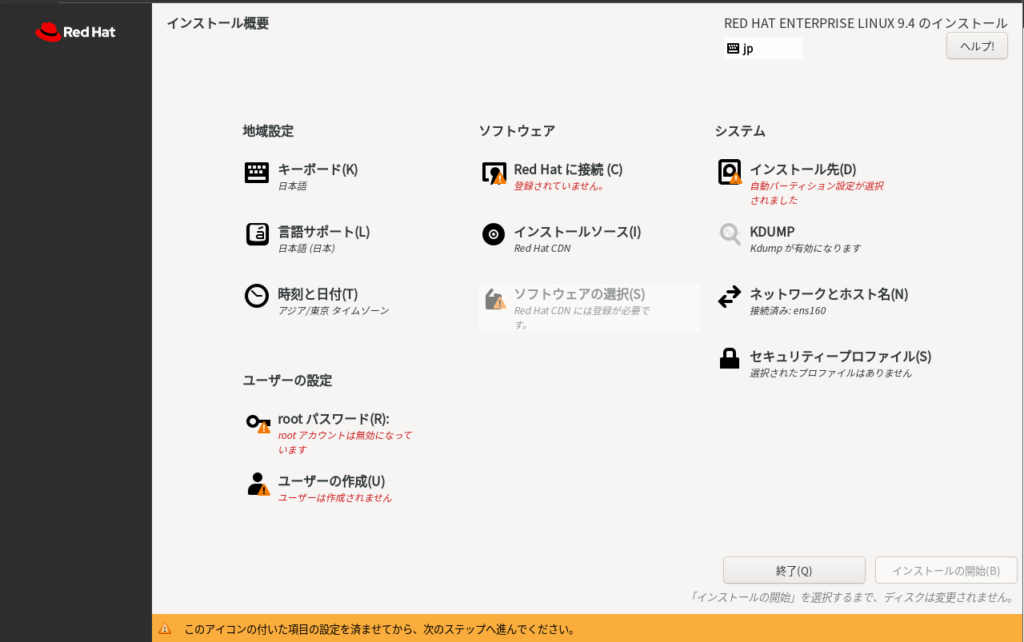Click the clock icon for 時刻と日付
The width and height of the screenshot is (1024, 642).
coord(257,296)
